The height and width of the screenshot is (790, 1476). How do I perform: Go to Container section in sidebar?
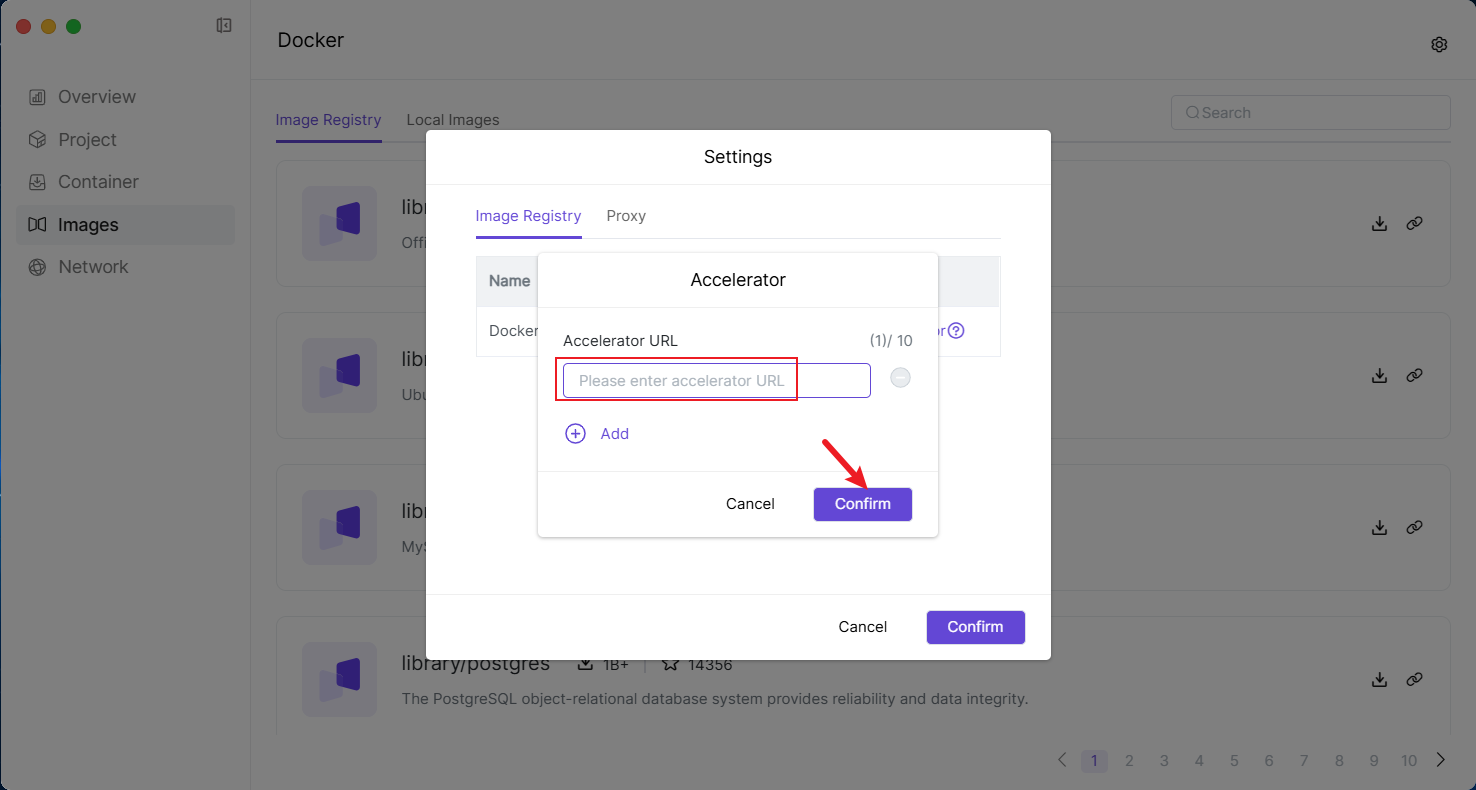[x=98, y=182]
